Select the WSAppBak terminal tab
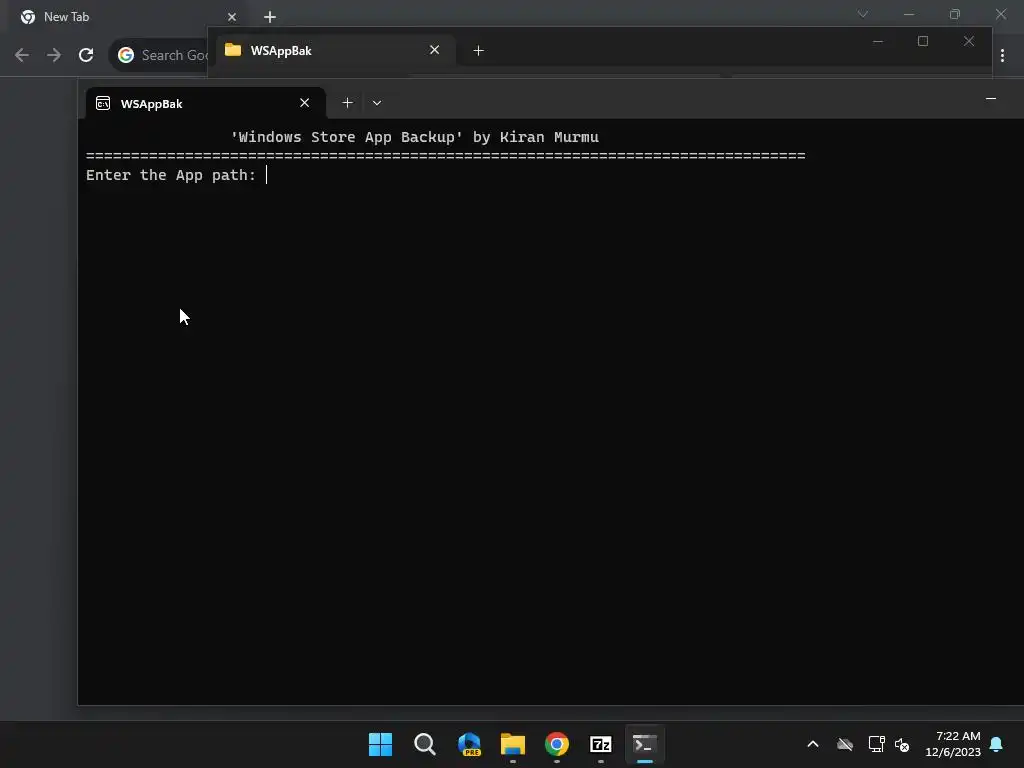This screenshot has height=768, width=1024. point(206,103)
